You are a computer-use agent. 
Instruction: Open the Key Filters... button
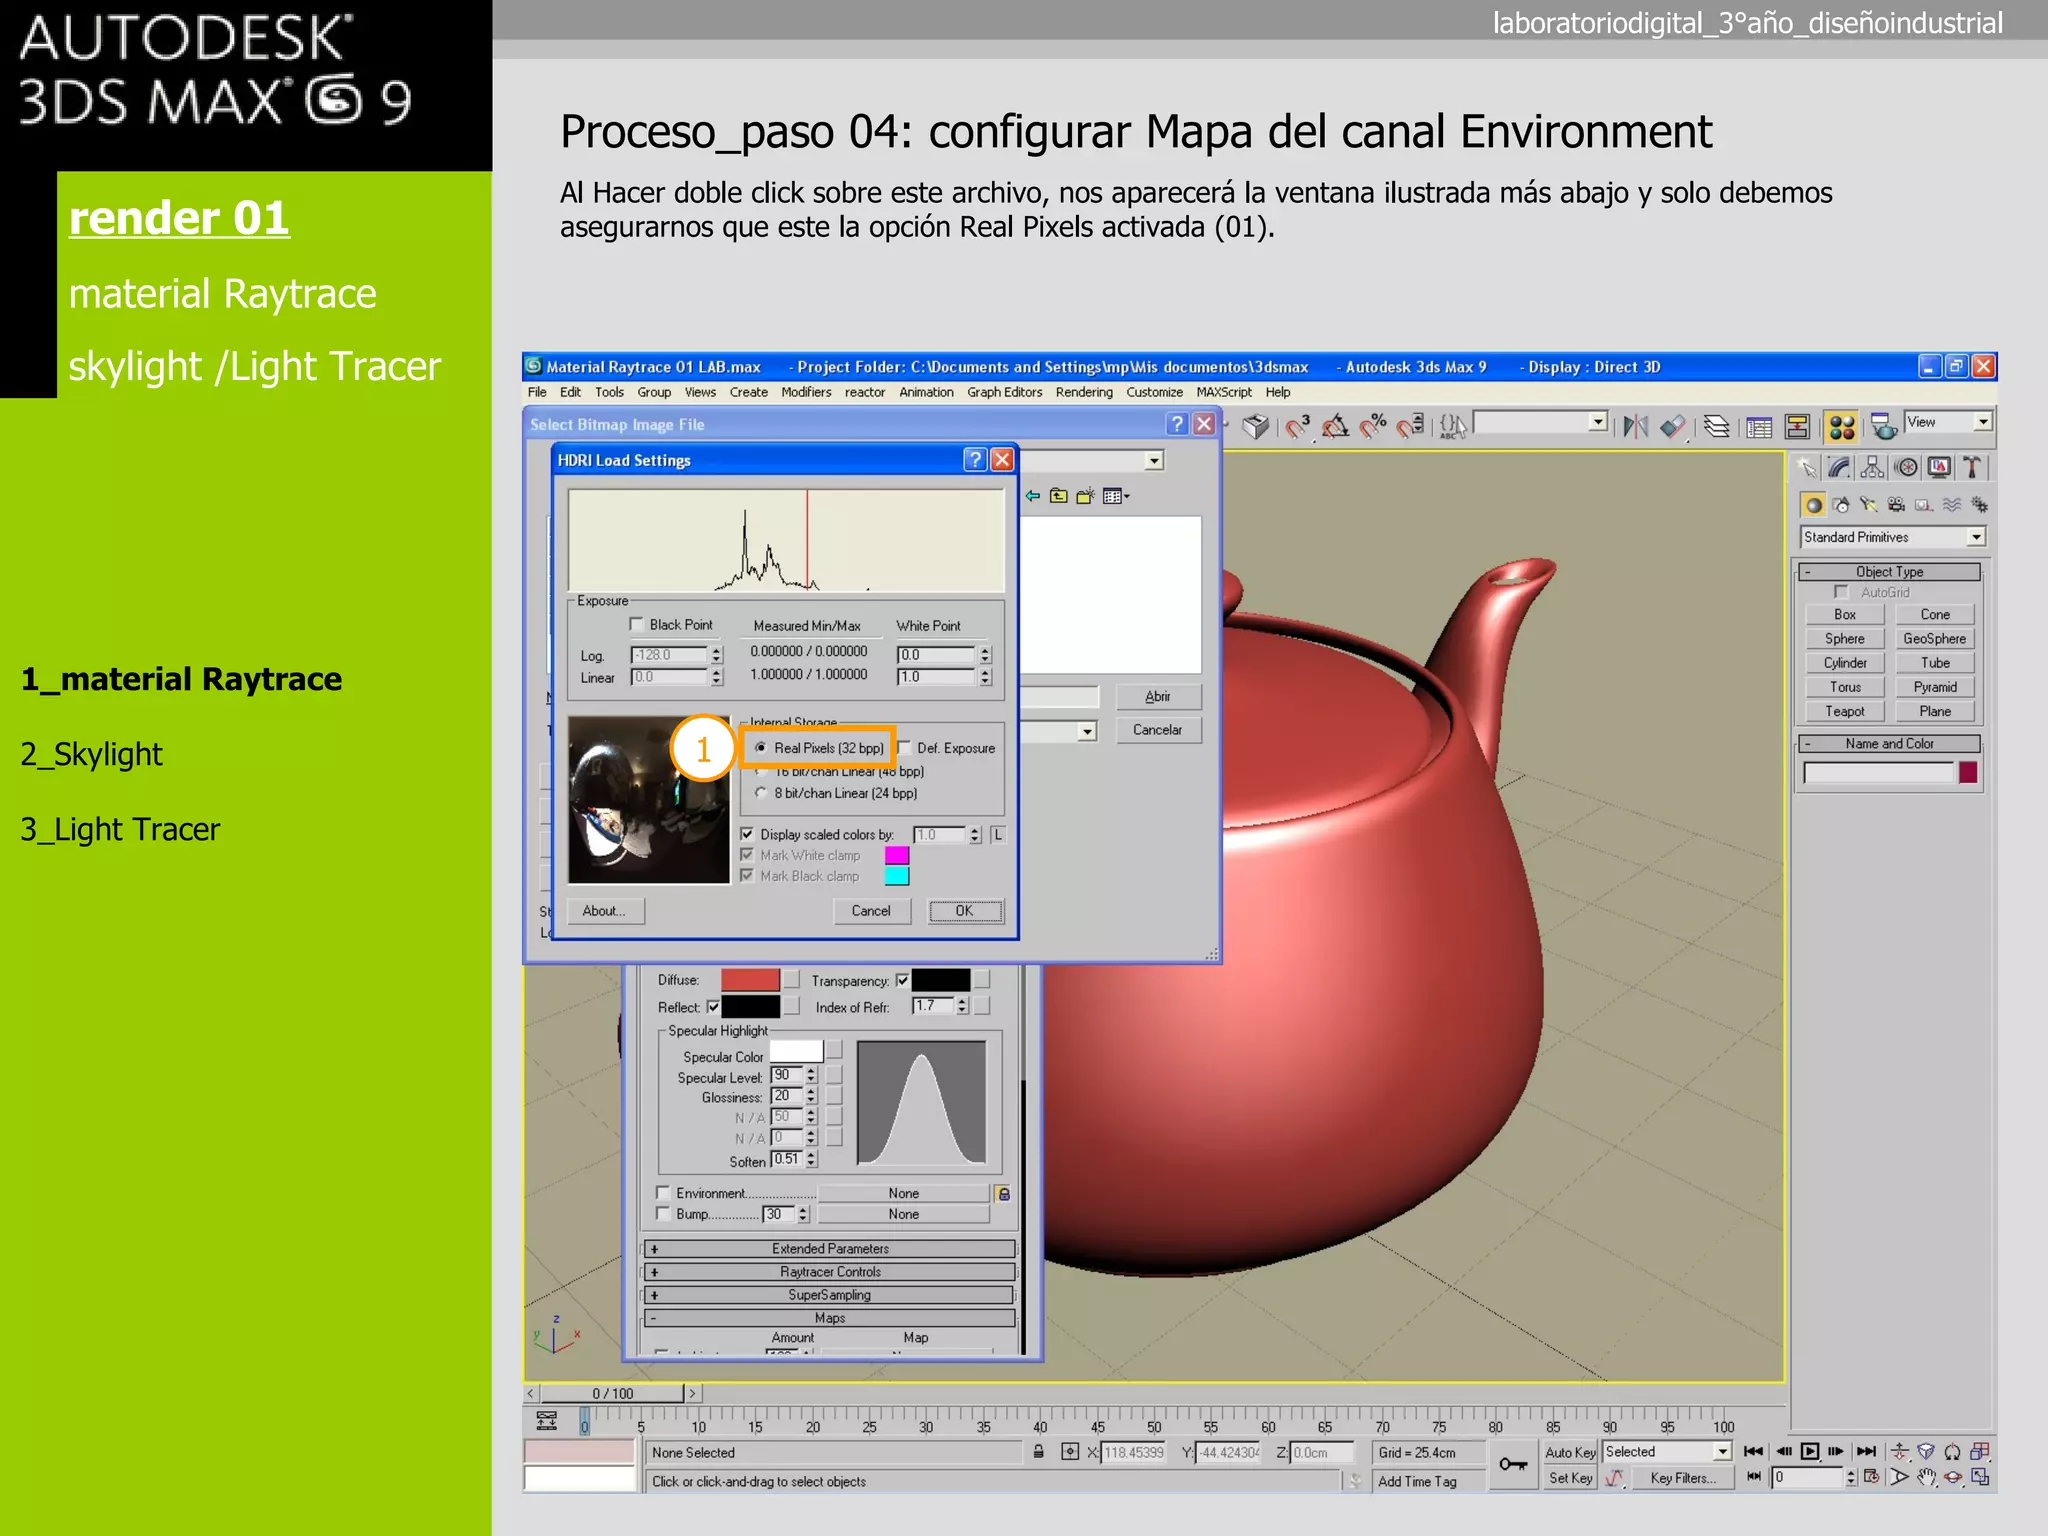[1683, 1478]
